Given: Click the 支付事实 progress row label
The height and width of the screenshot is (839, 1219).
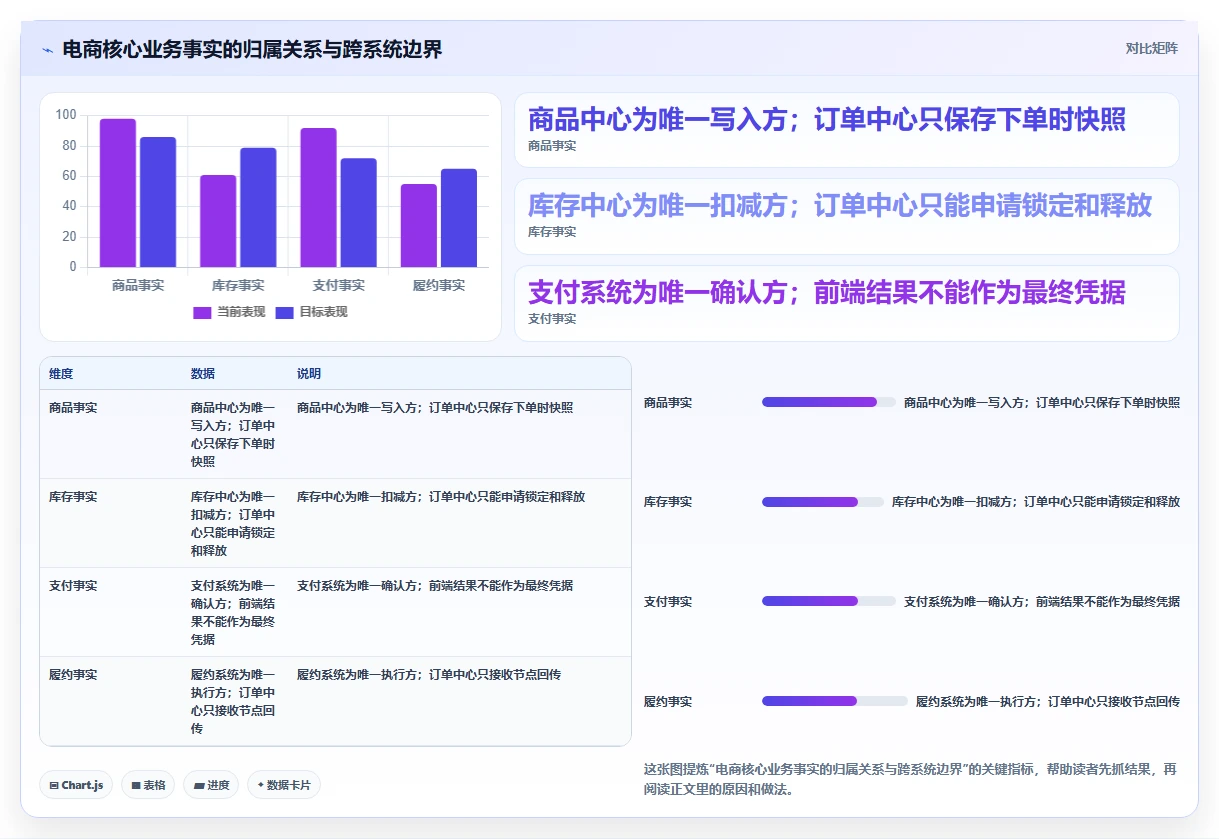Looking at the screenshot, I should (x=668, y=602).
